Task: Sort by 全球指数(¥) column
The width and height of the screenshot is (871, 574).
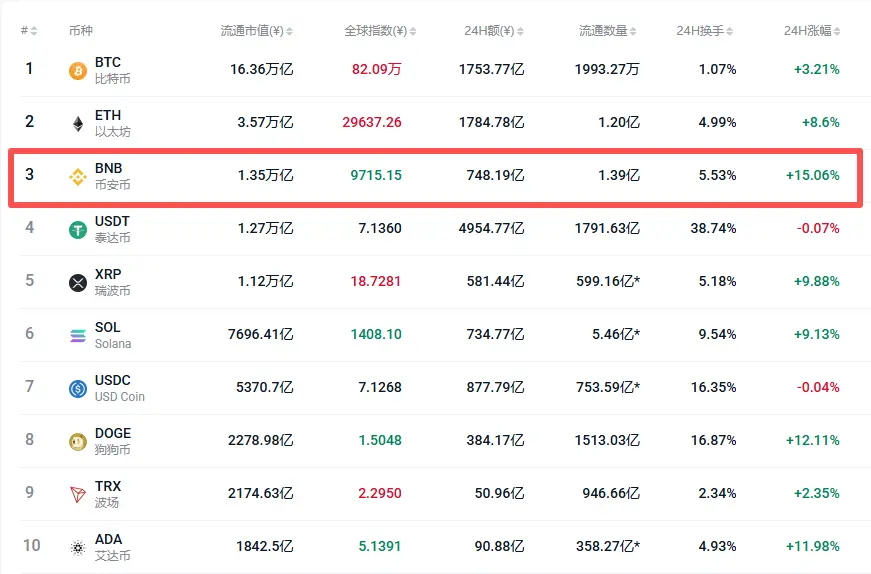Action: pos(380,31)
